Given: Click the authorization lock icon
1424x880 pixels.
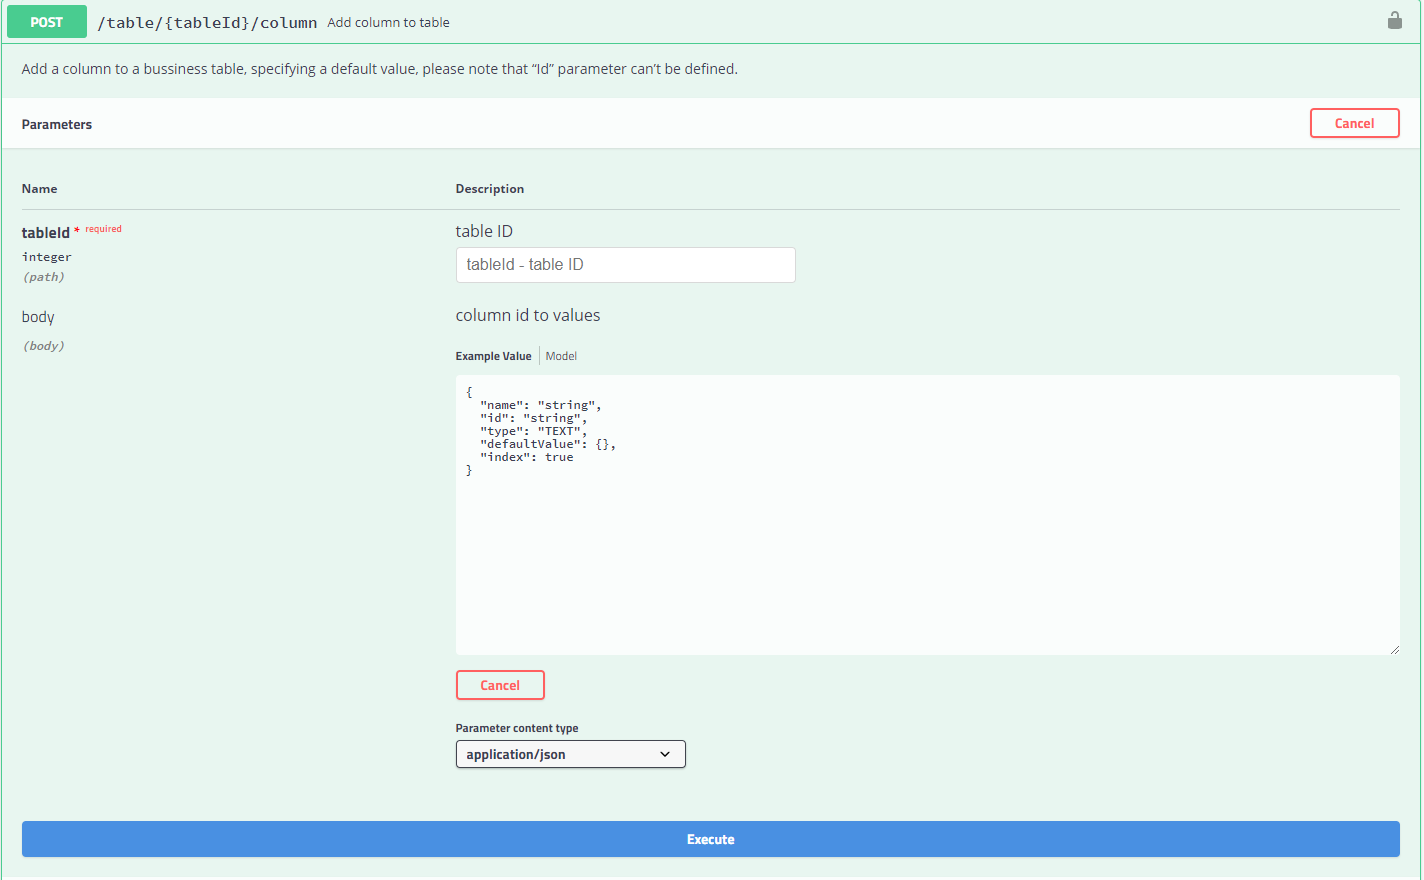Looking at the screenshot, I should click(x=1394, y=20).
